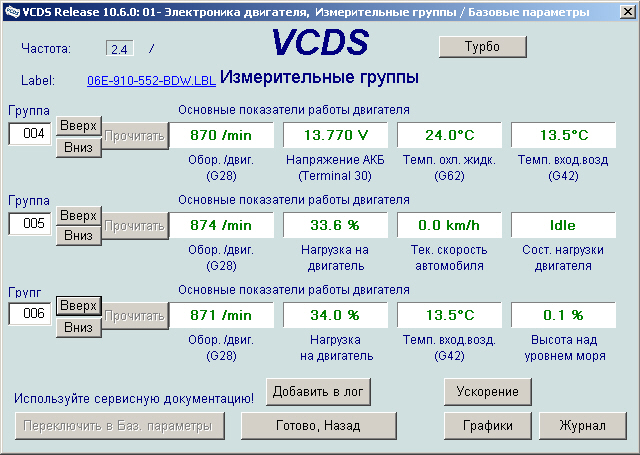
Task: Select the 874 /min value in group 005
Action: tap(221, 225)
